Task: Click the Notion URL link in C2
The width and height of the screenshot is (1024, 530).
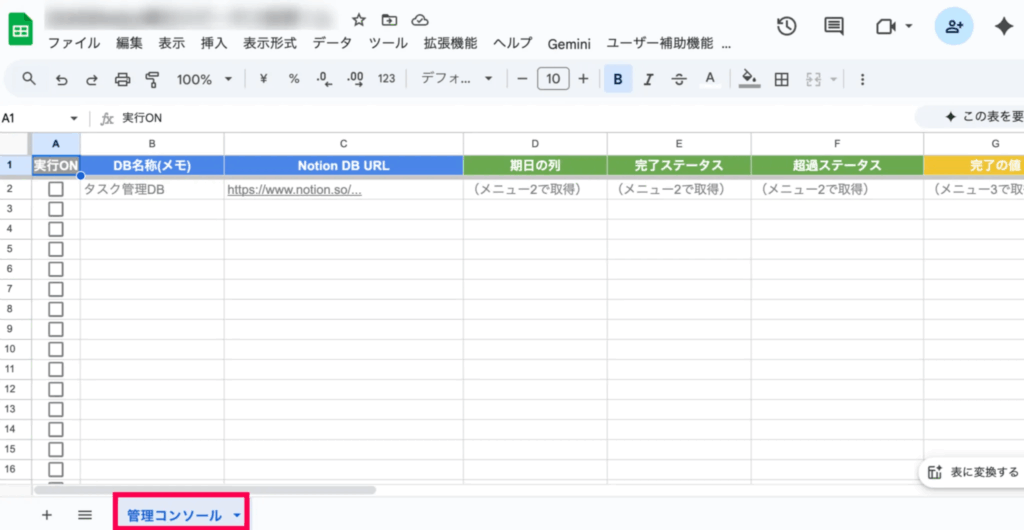Action: pyautogui.click(x=294, y=188)
